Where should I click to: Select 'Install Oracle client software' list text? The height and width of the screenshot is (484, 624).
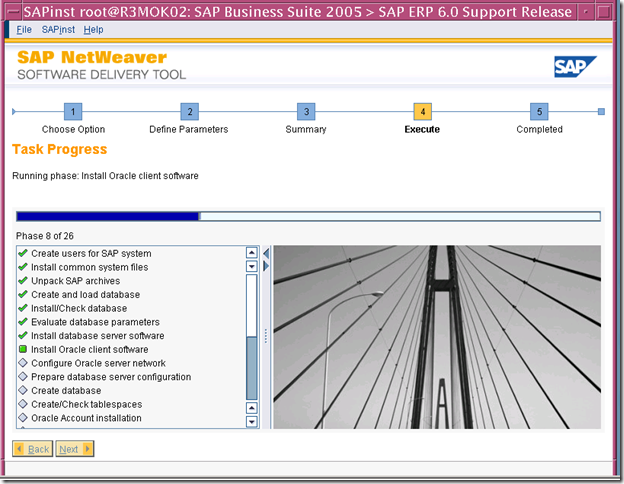click(90, 349)
